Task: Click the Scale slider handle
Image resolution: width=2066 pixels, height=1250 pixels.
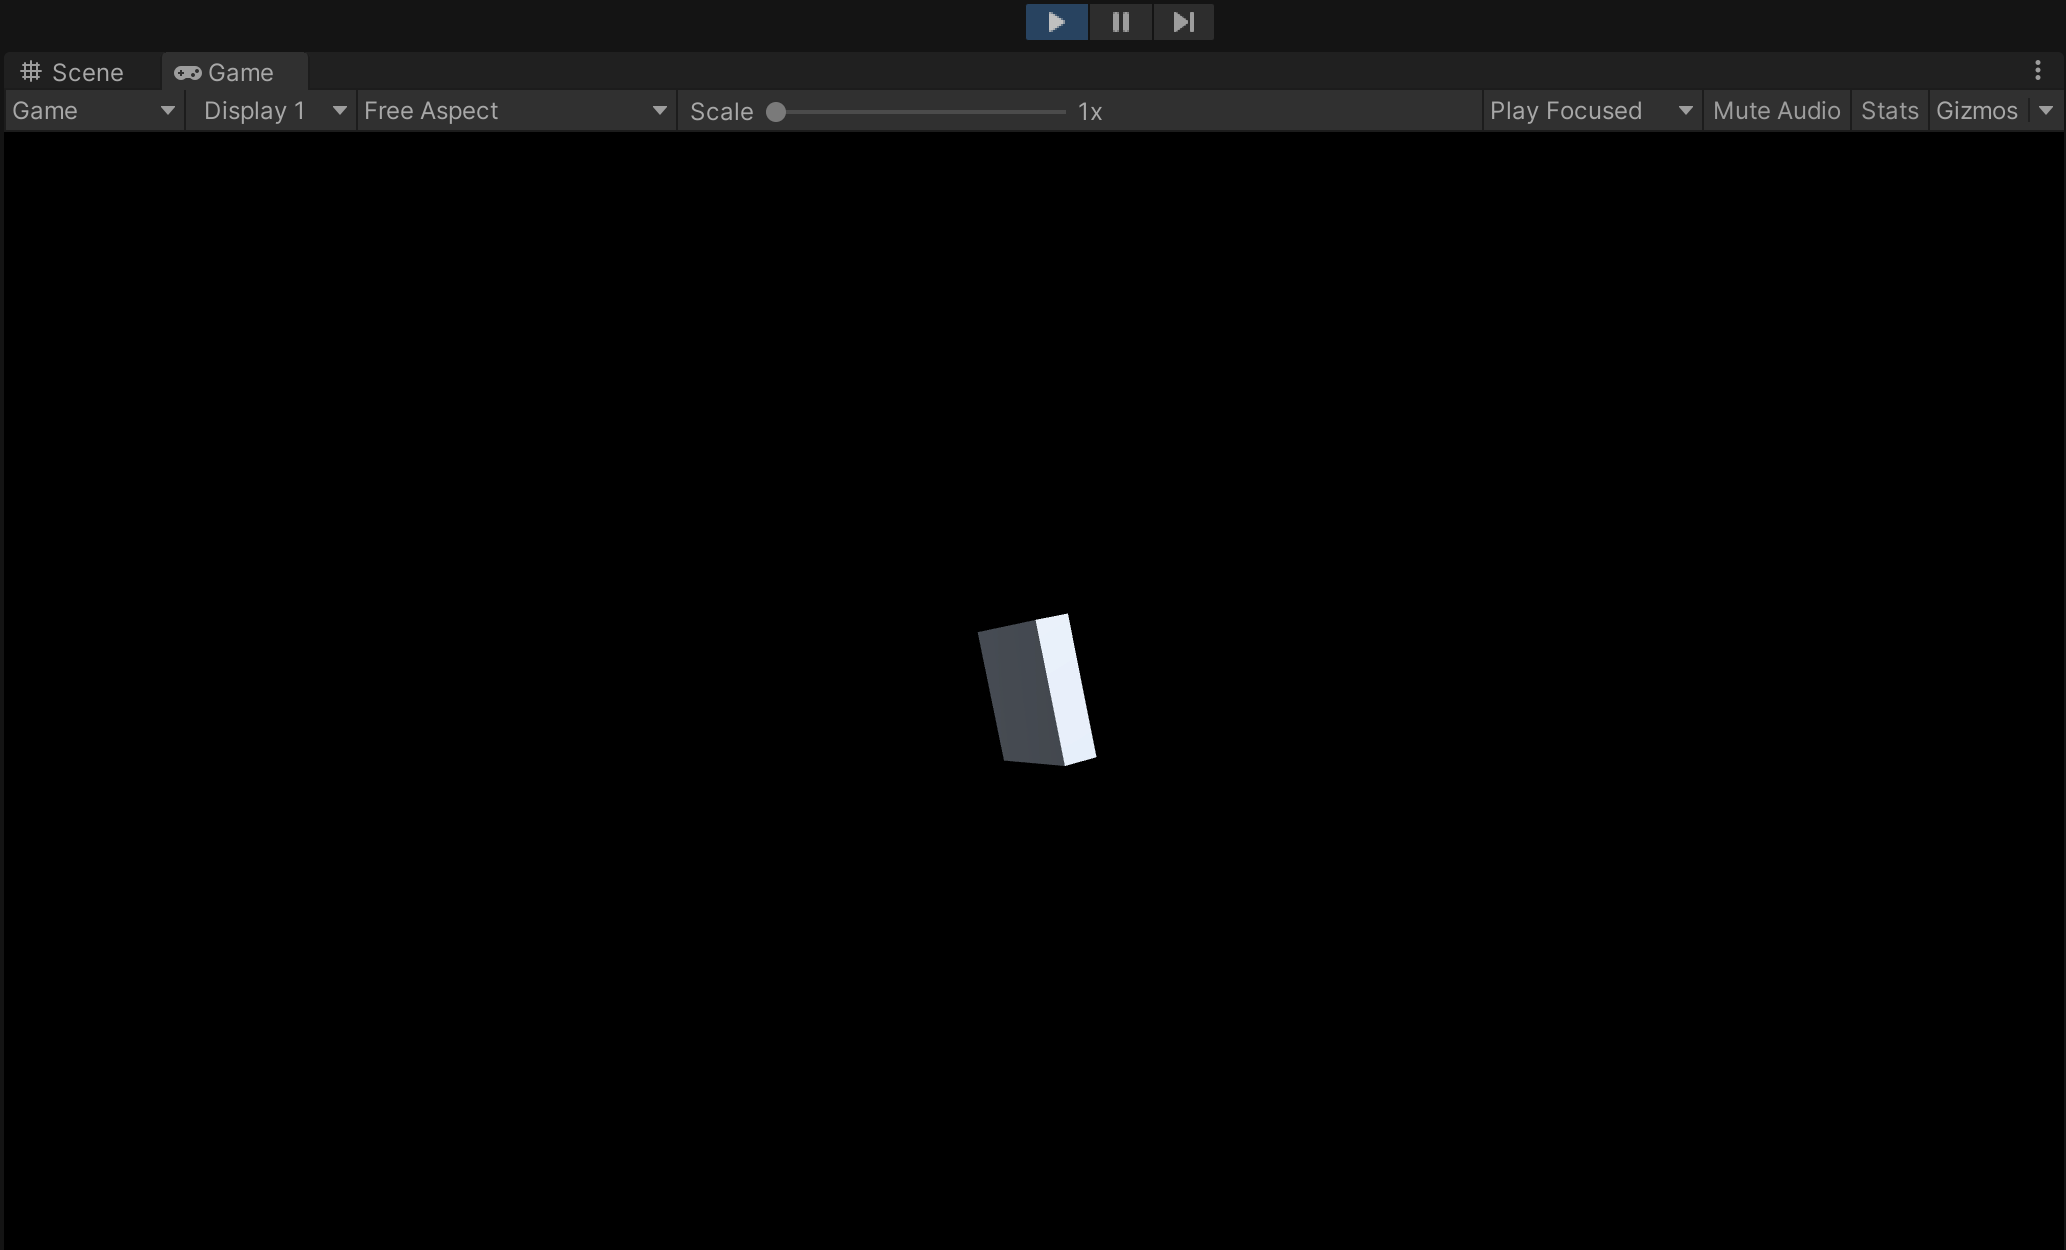Action: coord(776,112)
